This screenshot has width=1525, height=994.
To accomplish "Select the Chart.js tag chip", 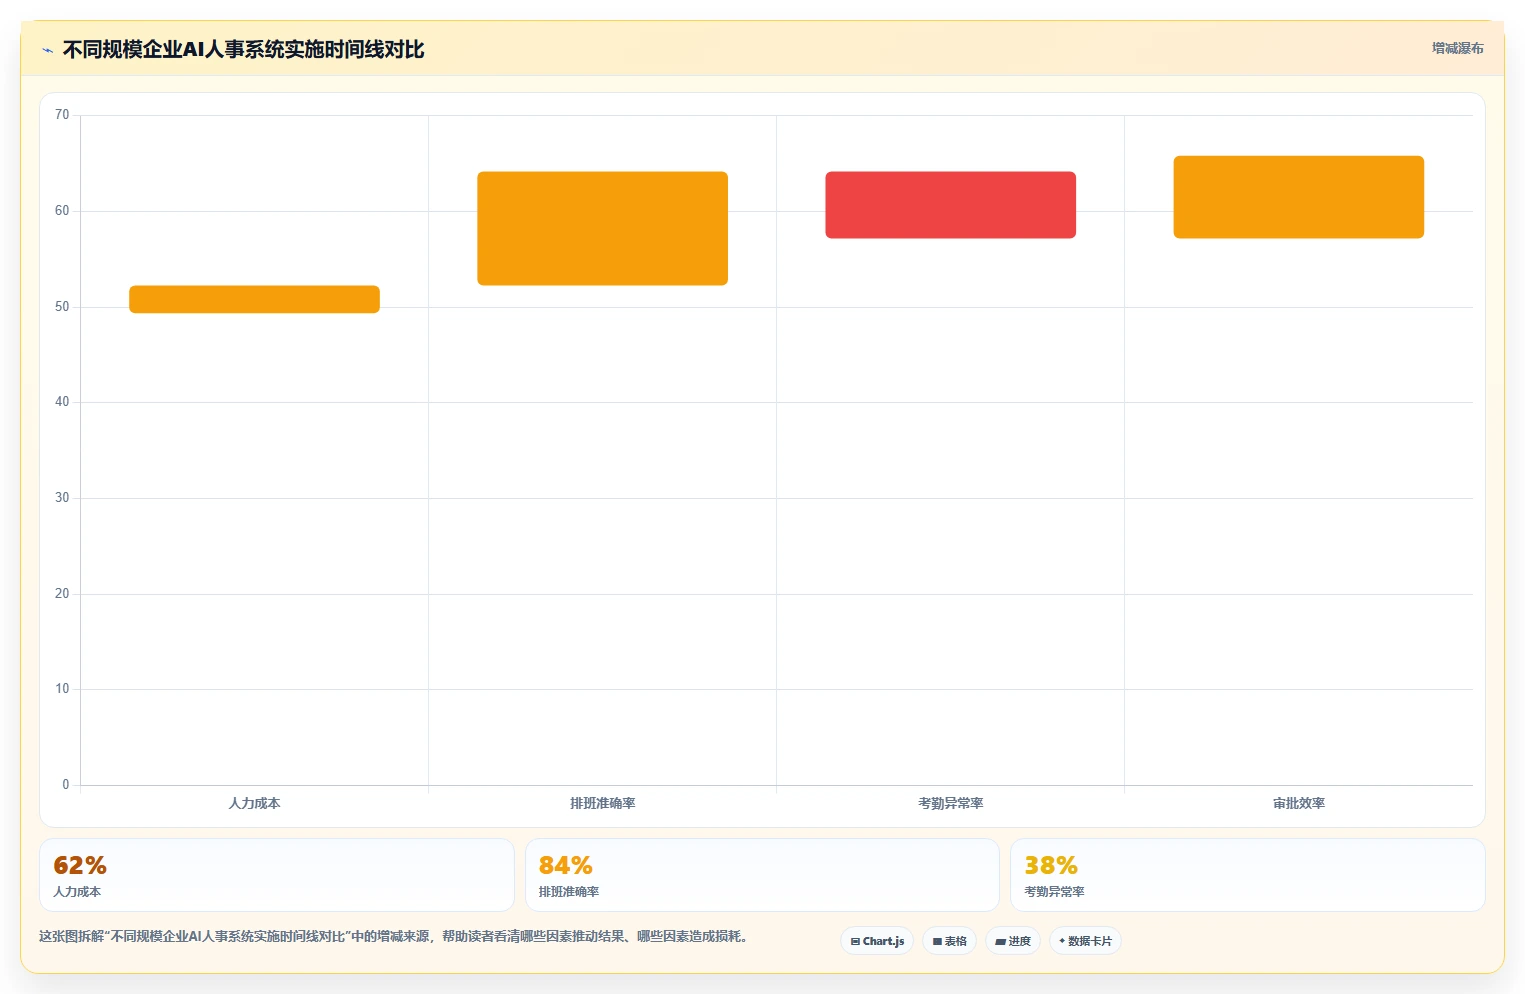I will tap(877, 941).
